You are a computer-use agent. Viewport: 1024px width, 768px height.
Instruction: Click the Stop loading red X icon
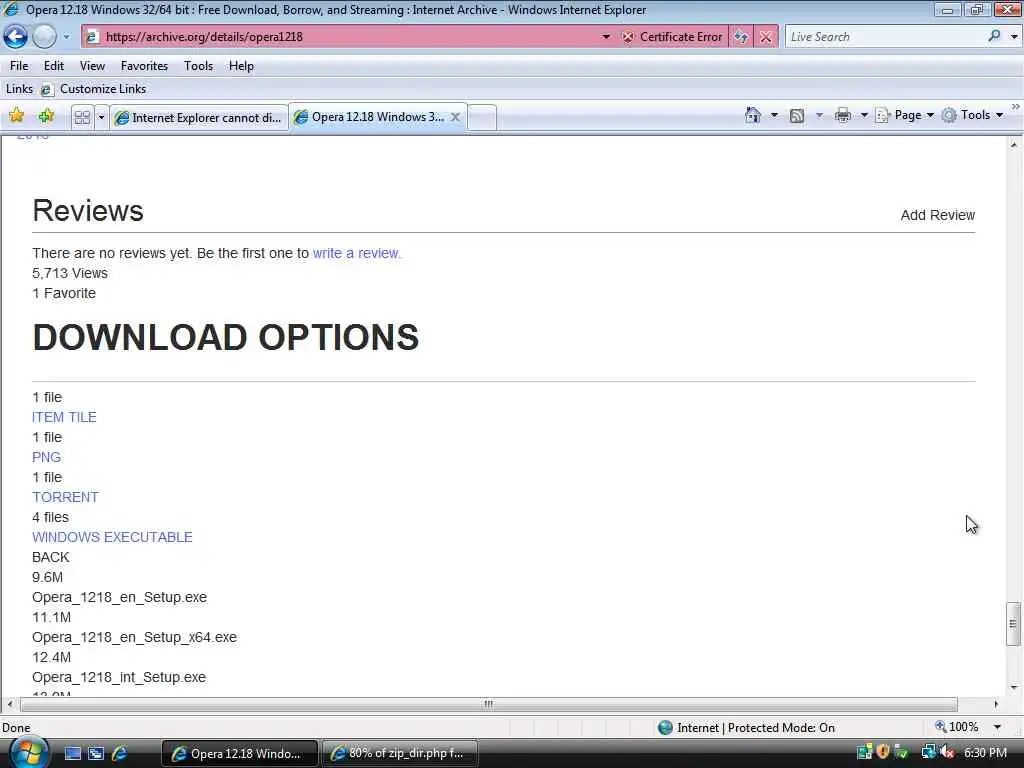coord(766,37)
